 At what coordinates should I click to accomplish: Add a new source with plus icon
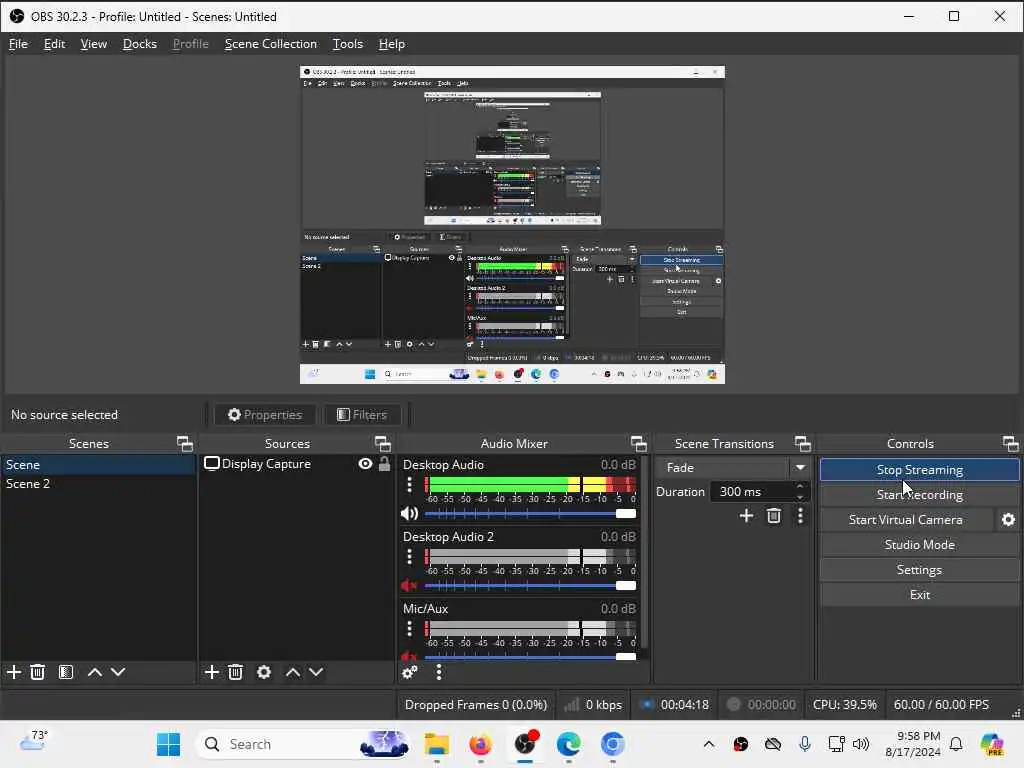point(212,672)
